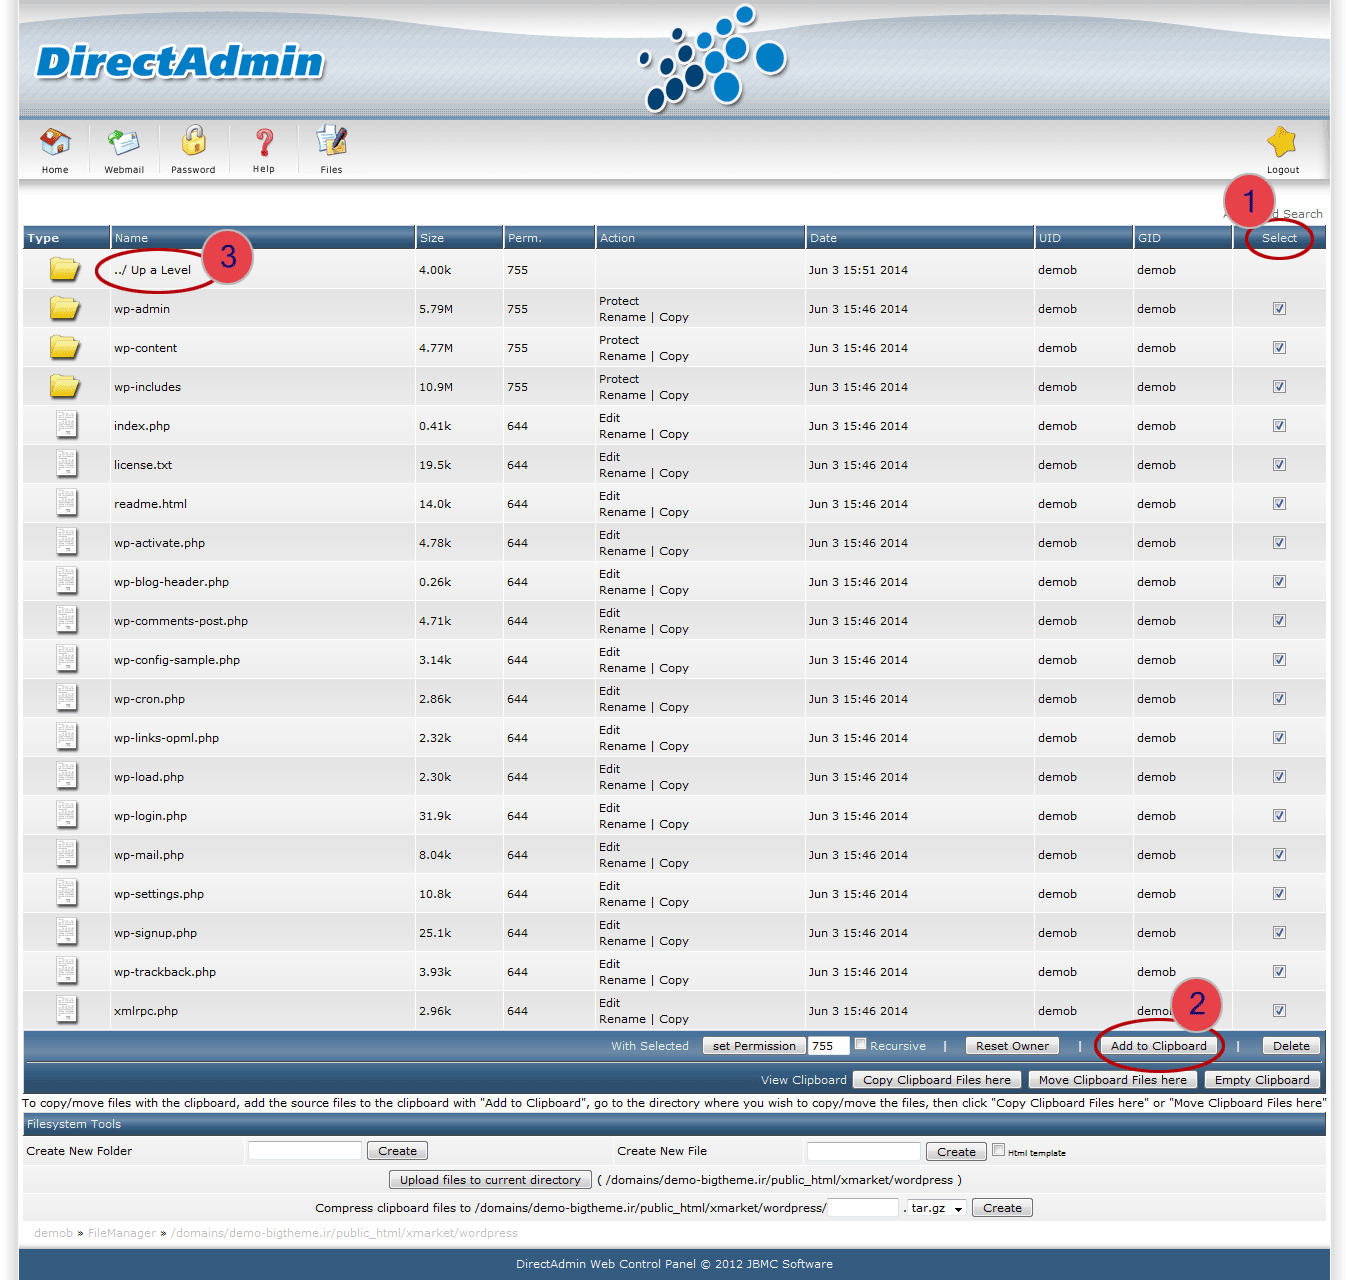Click the file icon for xmlrpc.php
The image size is (1349, 1280).
point(66,1010)
